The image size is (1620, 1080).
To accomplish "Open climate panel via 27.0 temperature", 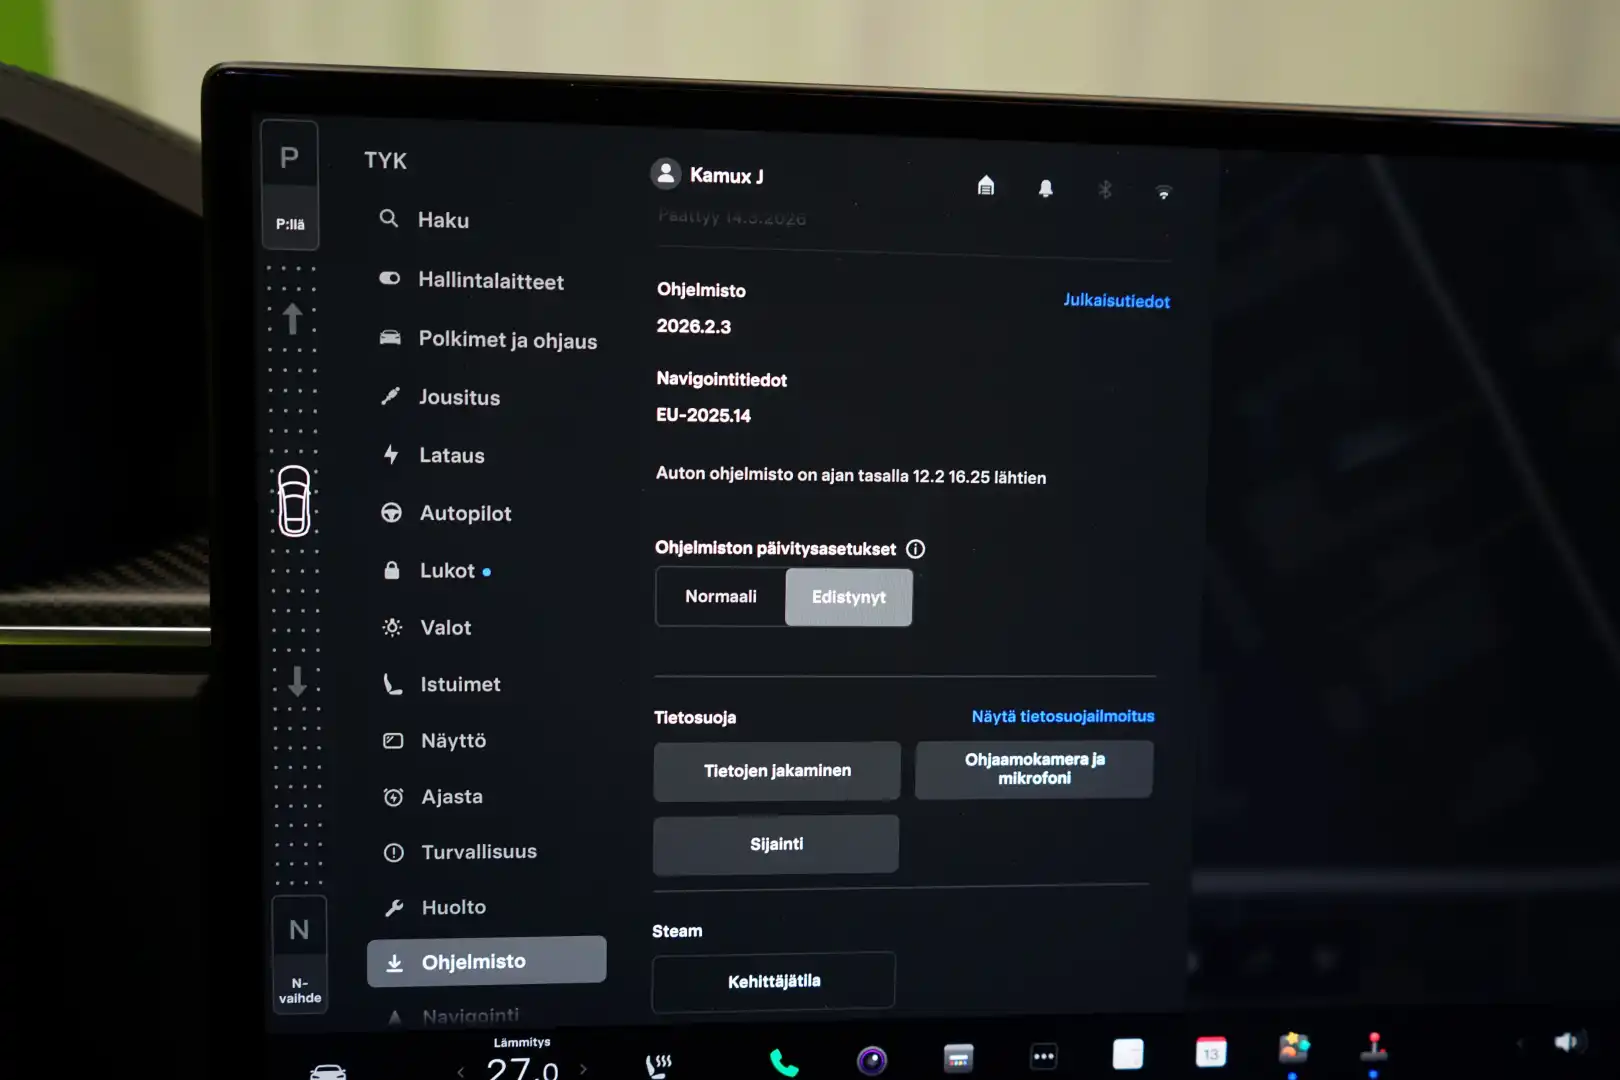I will coord(522,1068).
